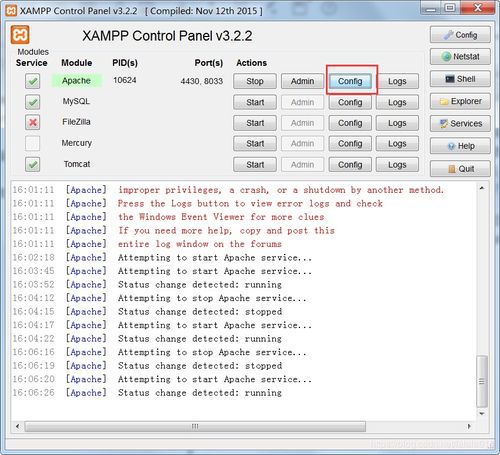Click the 'Press the Logs button' log line

(198, 203)
